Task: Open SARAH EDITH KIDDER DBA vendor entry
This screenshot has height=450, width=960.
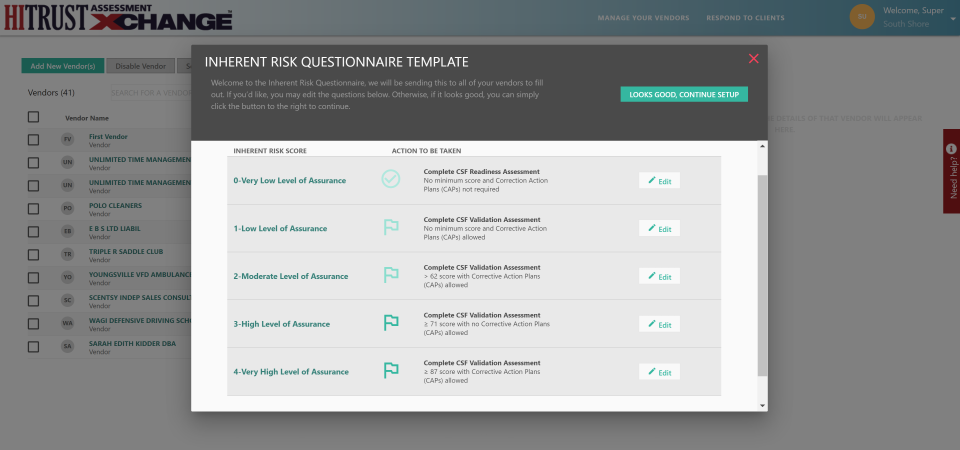Action: [x=132, y=343]
